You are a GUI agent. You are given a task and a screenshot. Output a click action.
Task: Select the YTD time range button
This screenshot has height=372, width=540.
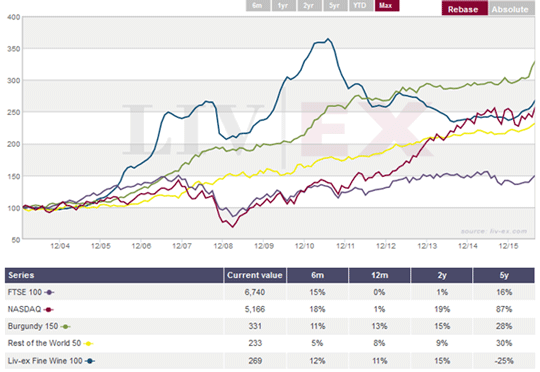tap(361, 6)
